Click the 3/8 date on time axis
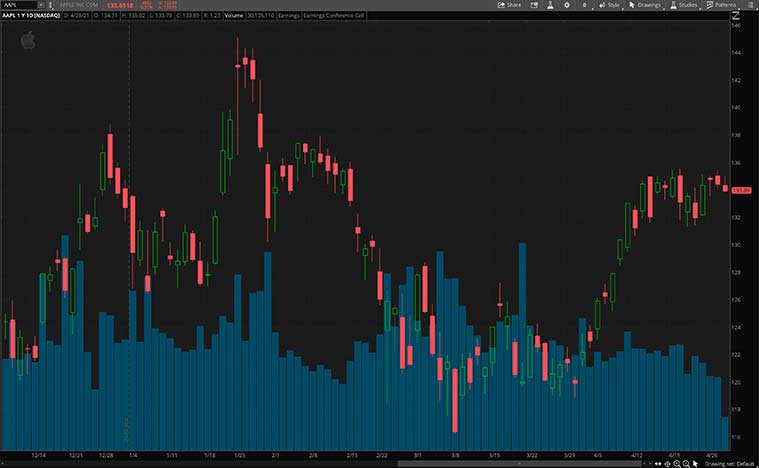The height and width of the screenshot is (468, 759). click(455, 455)
